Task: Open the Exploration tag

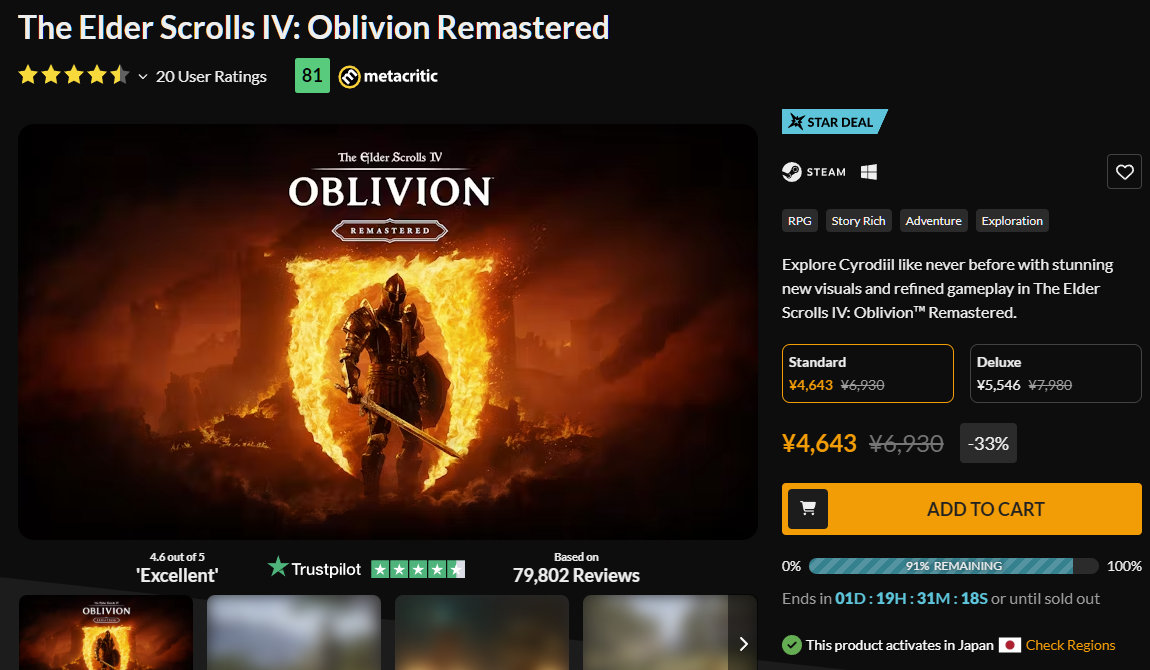Action: 1011,221
